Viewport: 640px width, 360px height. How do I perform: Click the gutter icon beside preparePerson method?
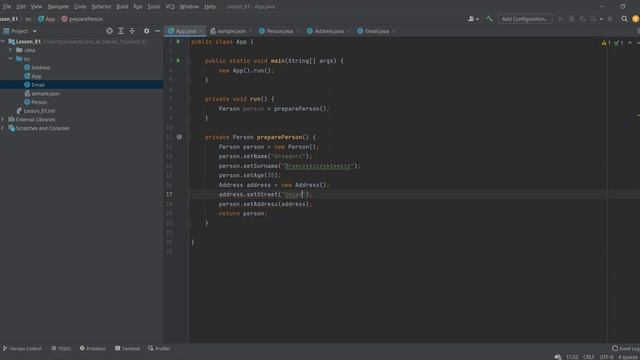pos(179,137)
